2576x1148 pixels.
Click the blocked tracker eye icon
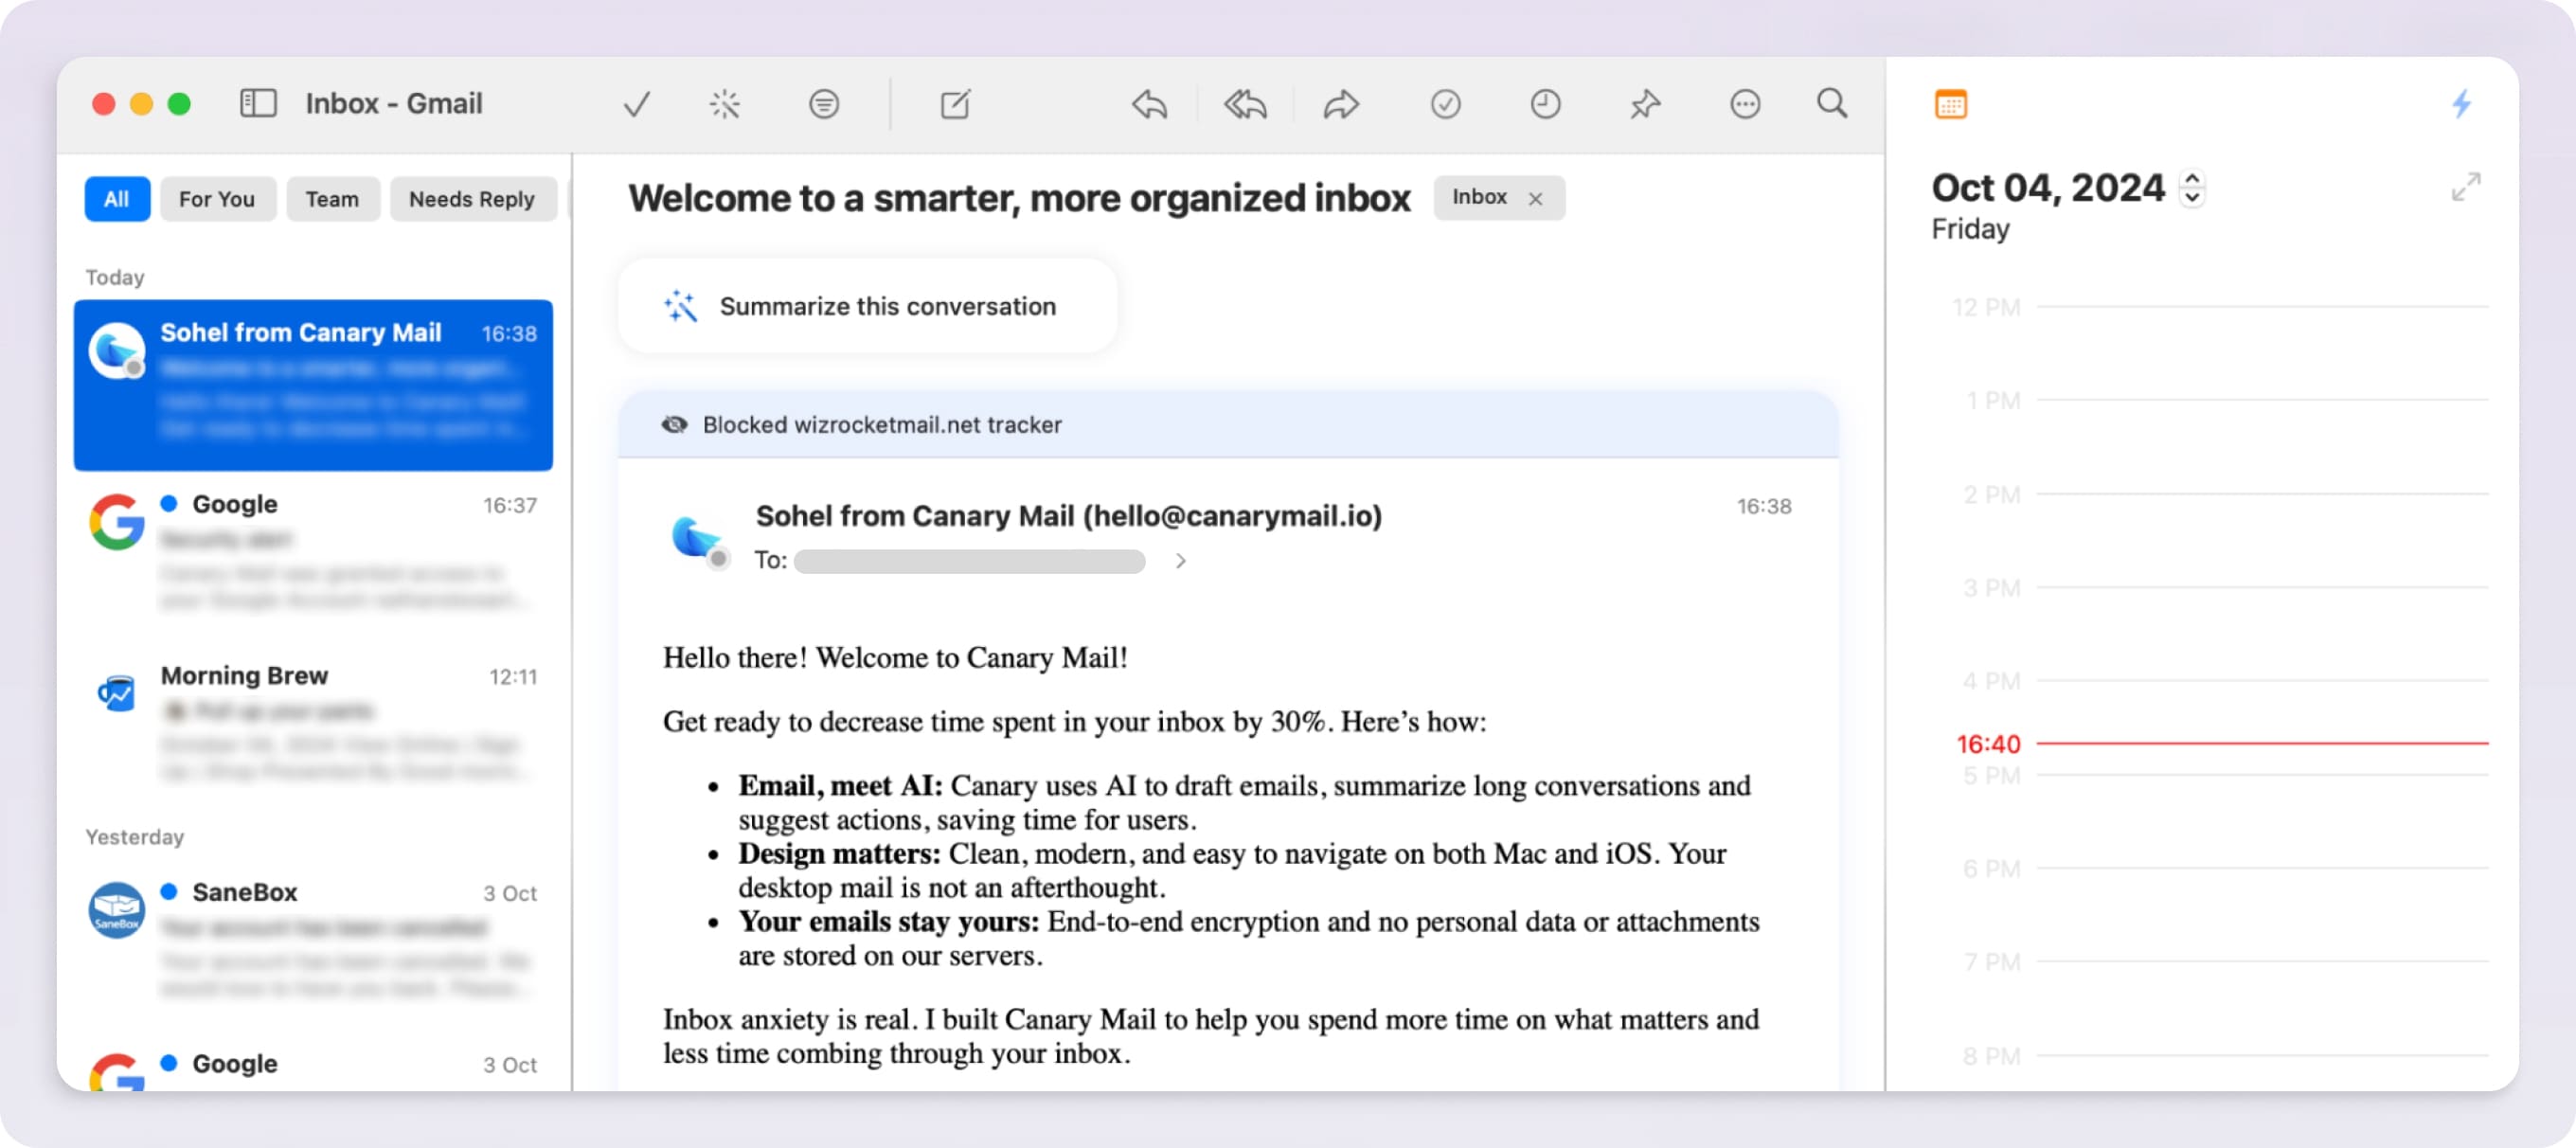[674, 425]
